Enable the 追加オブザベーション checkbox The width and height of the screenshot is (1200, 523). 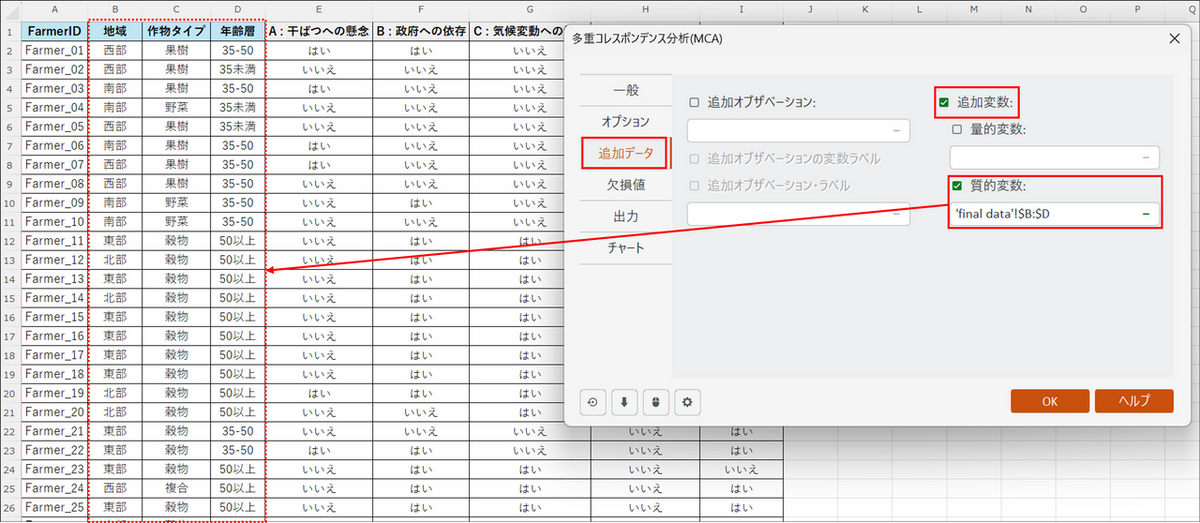(694, 102)
